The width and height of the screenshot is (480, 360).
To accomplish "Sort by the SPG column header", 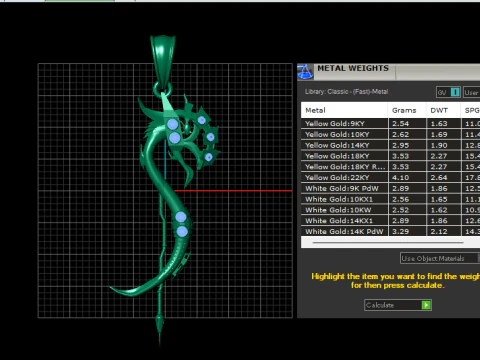I will (471, 110).
